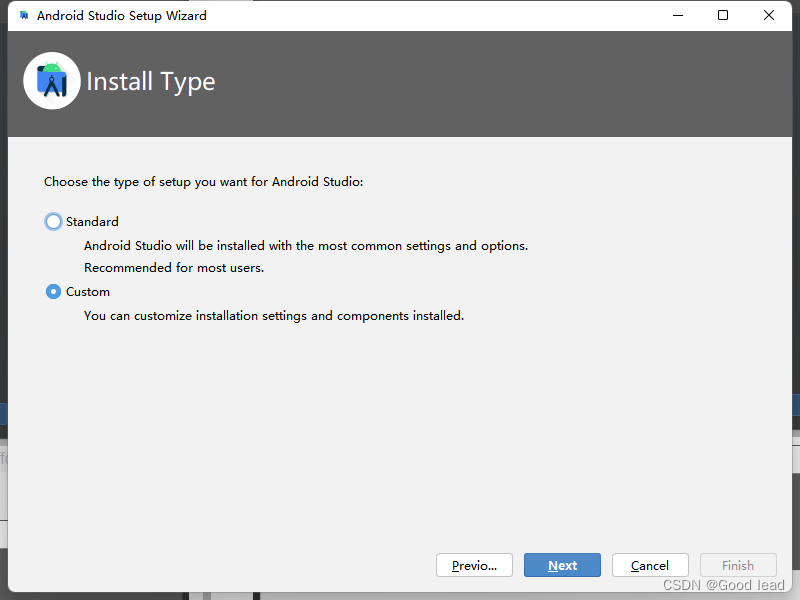The height and width of the screenshot is (600, 800).
Task: Click the 'Android Studio Setup Wizard' window title
Action: [x=122, y=16]
